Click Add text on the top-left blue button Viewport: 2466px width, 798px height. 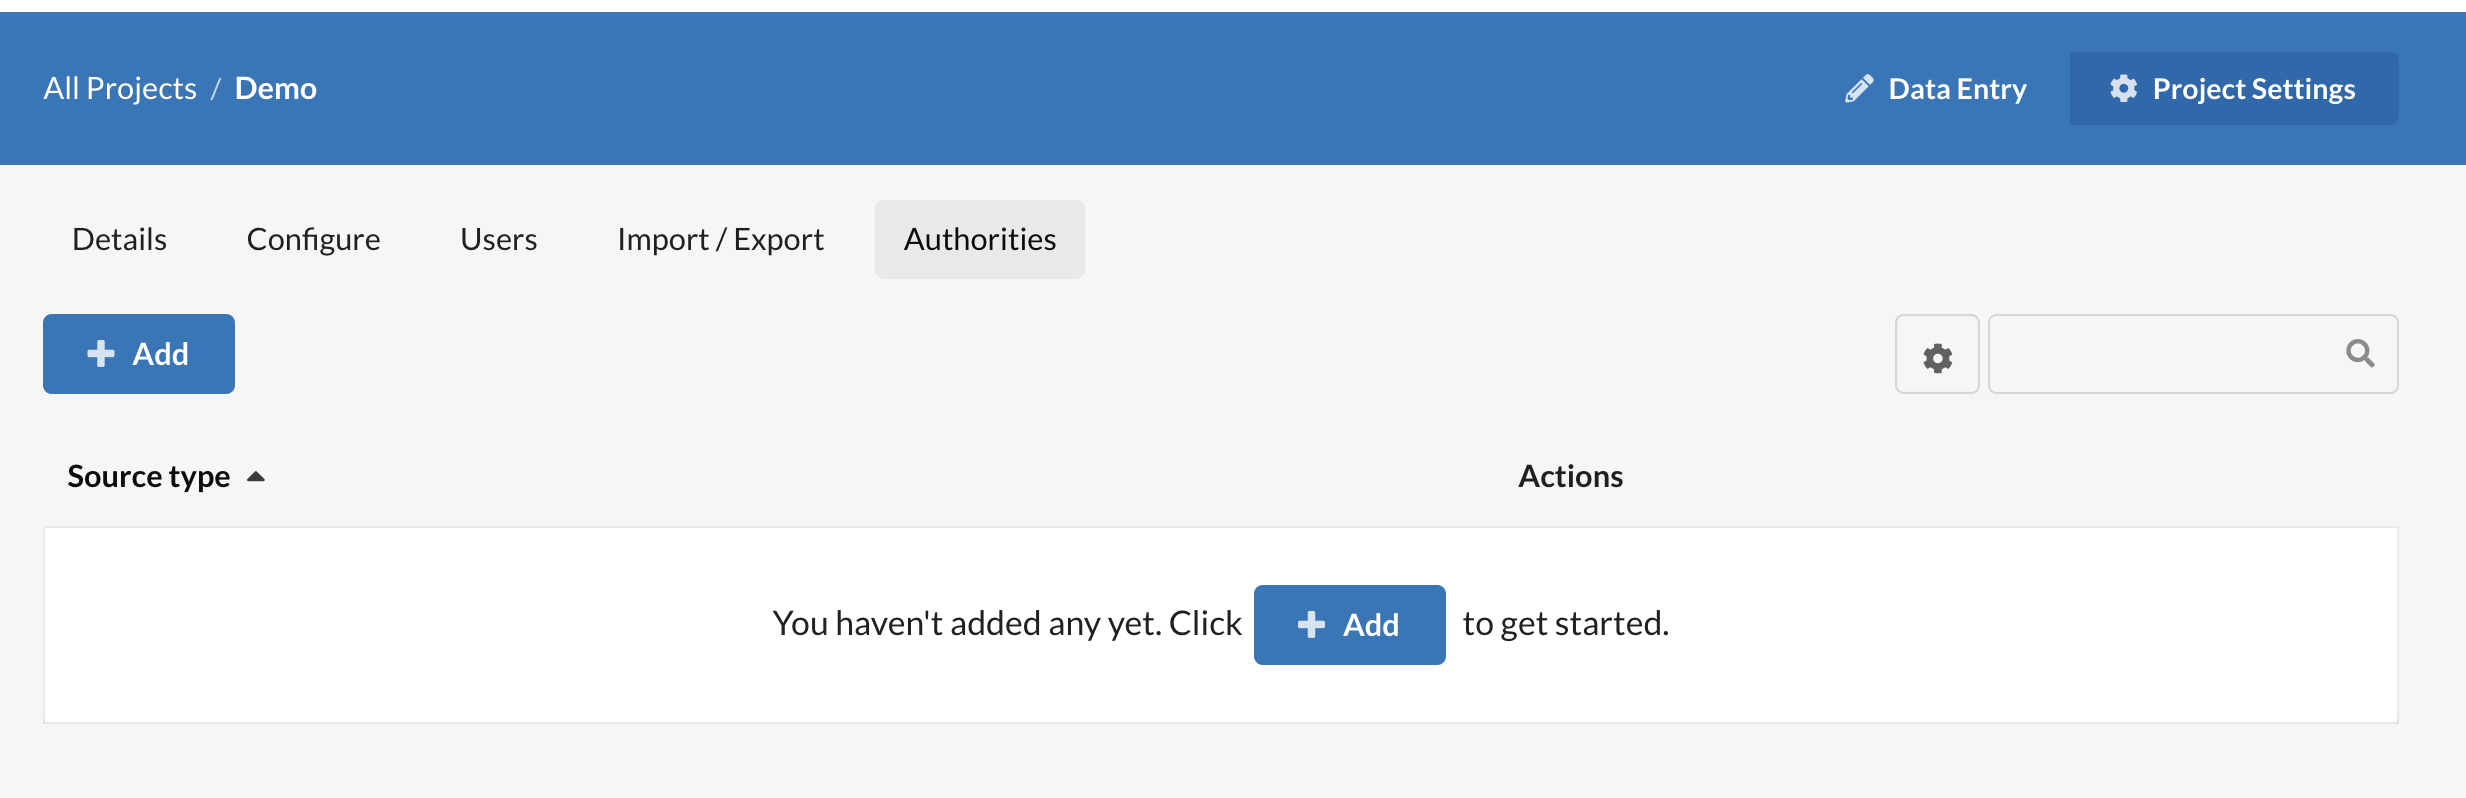161,354
